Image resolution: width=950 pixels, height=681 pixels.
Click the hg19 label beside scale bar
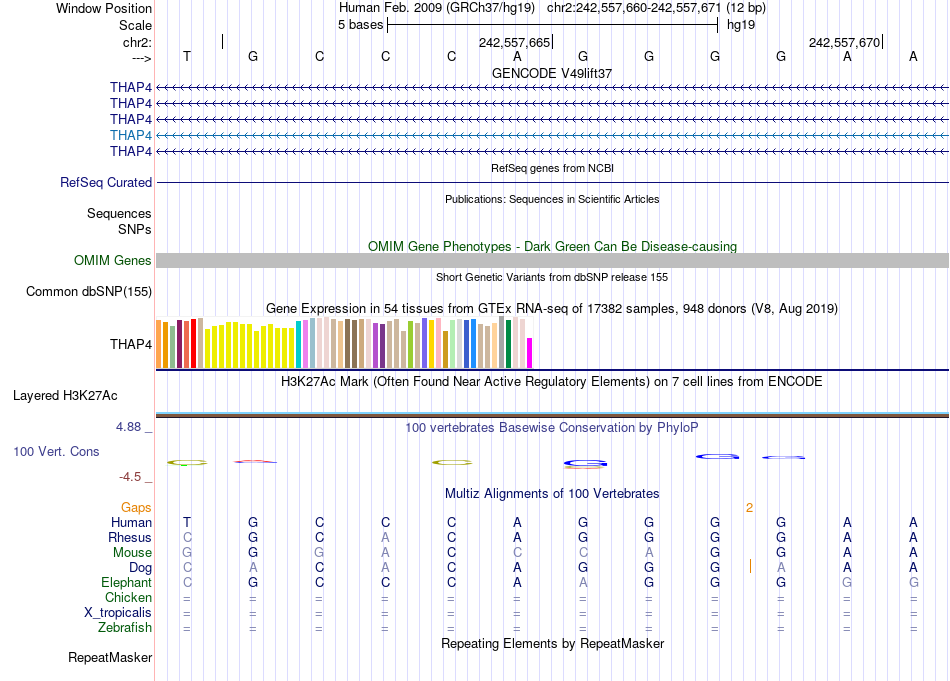pos(741,25)
